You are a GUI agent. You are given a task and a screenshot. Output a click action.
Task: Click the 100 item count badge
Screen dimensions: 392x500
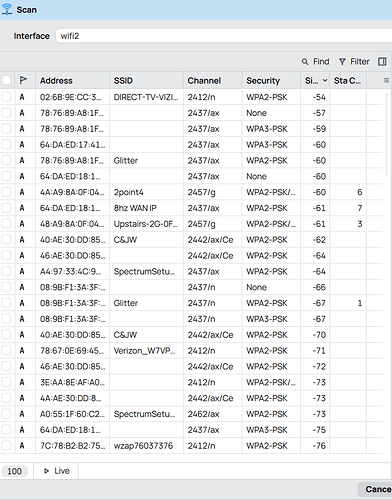point(14,471)
